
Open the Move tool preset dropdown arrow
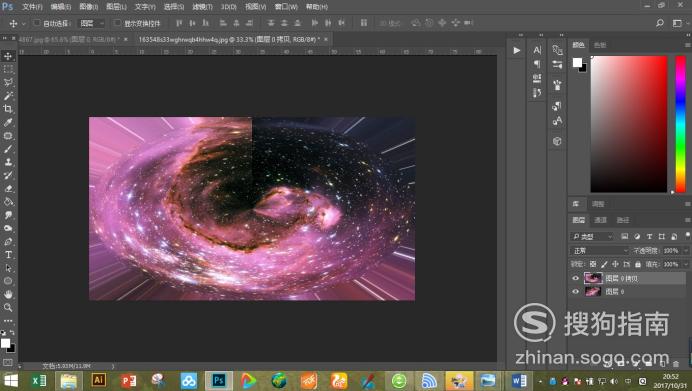click(x=24, y=23)
